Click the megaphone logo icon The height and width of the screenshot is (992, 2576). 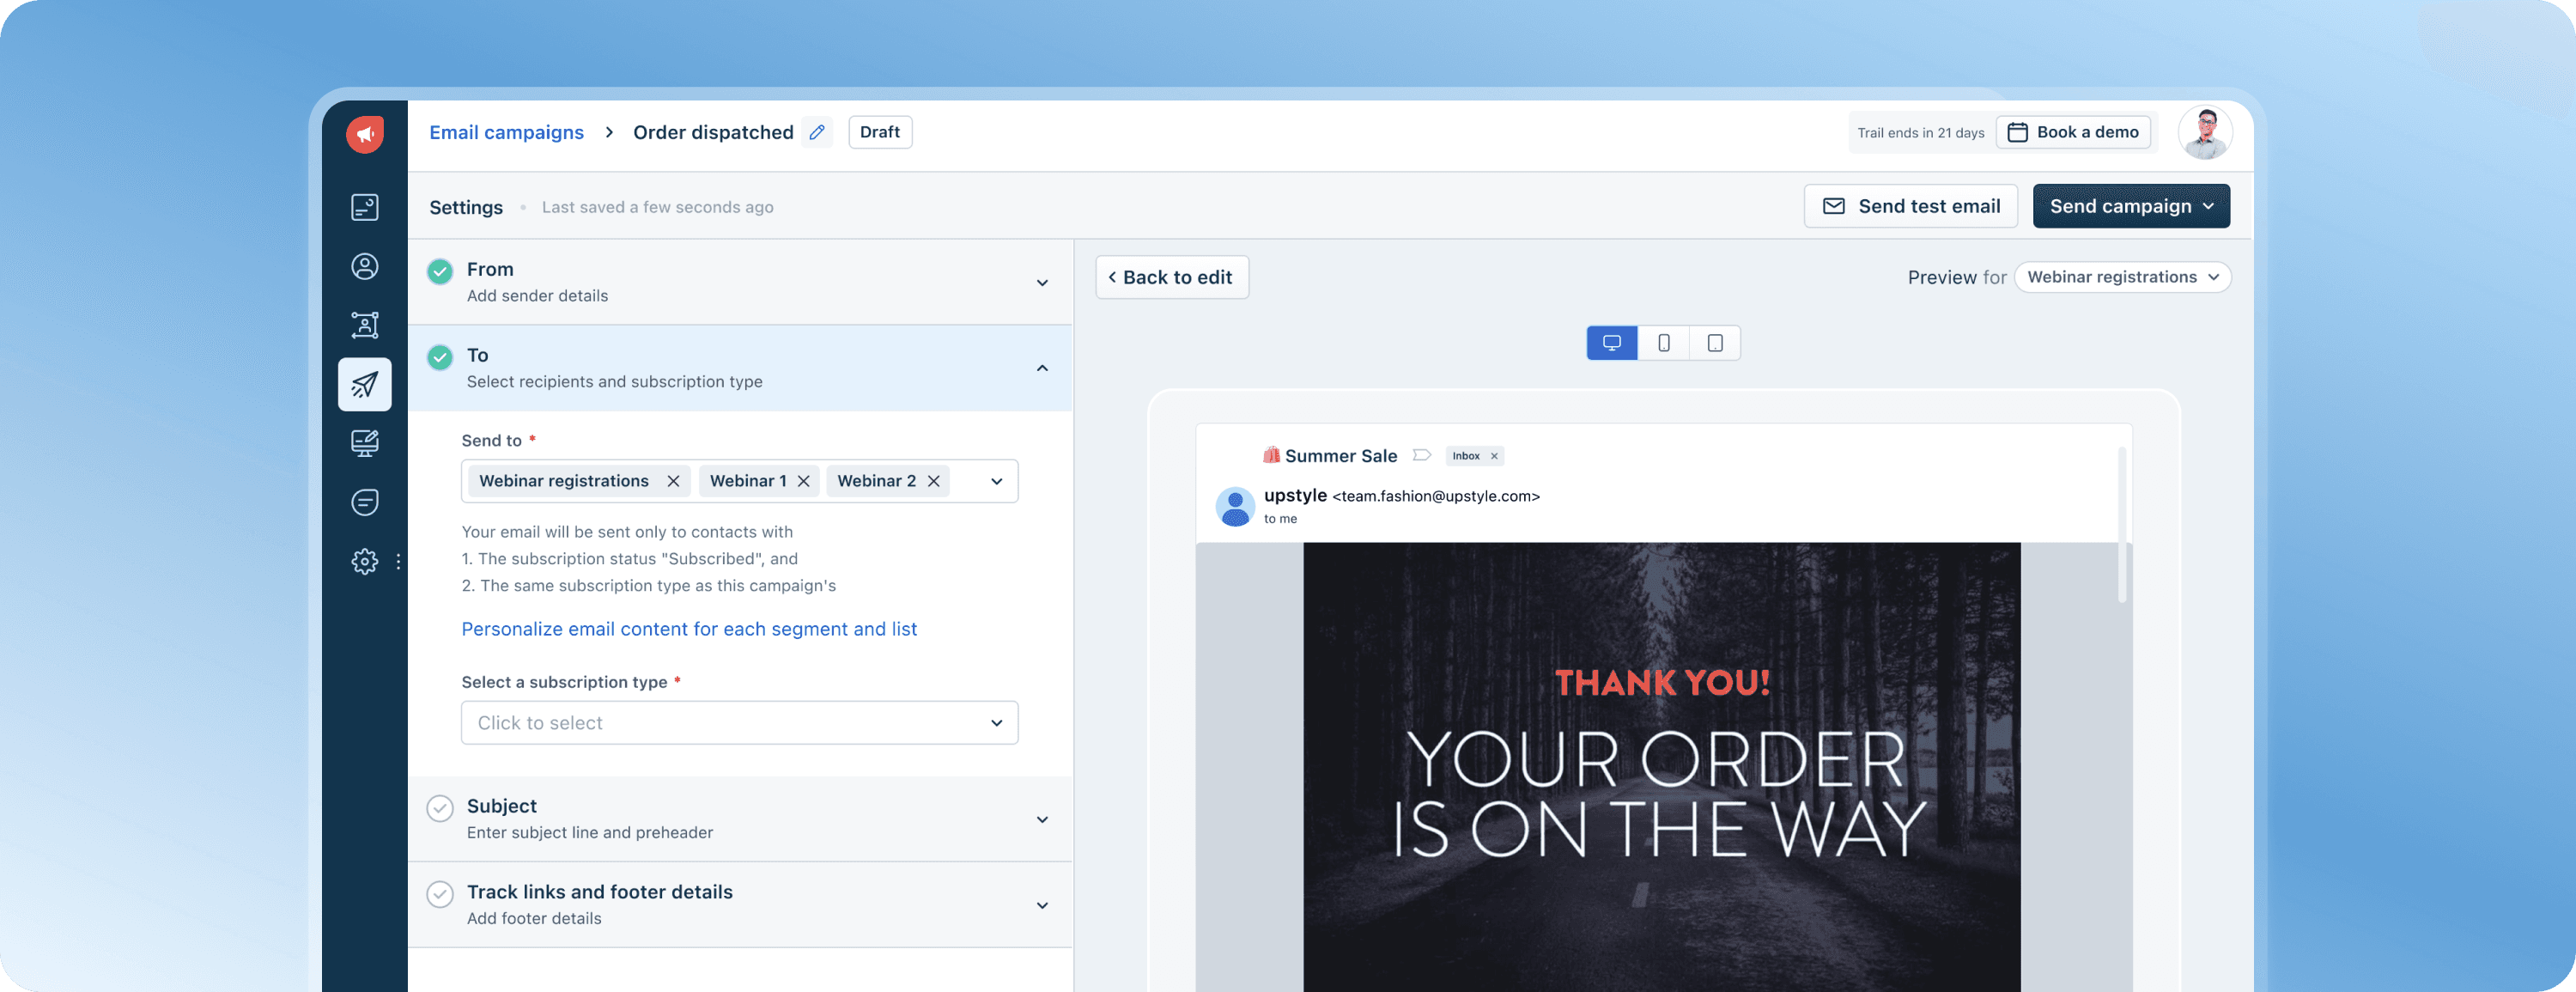click(365, 134)
